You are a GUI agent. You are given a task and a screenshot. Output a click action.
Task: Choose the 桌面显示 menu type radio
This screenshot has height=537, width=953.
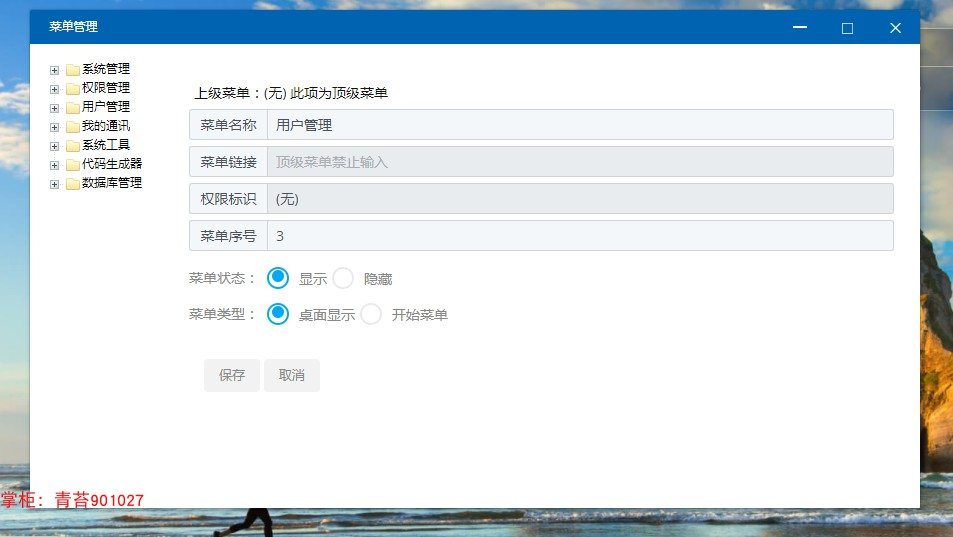coord(278,314)
